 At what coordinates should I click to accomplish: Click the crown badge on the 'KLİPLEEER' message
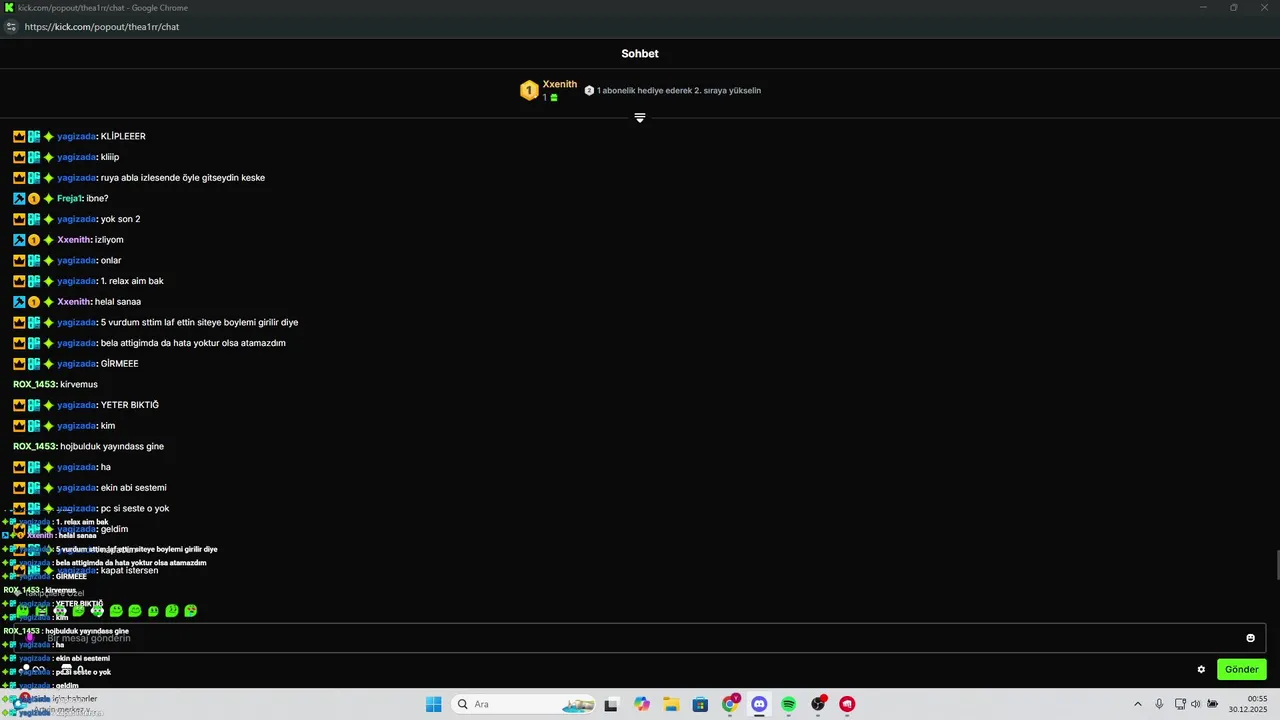[19, 136]
